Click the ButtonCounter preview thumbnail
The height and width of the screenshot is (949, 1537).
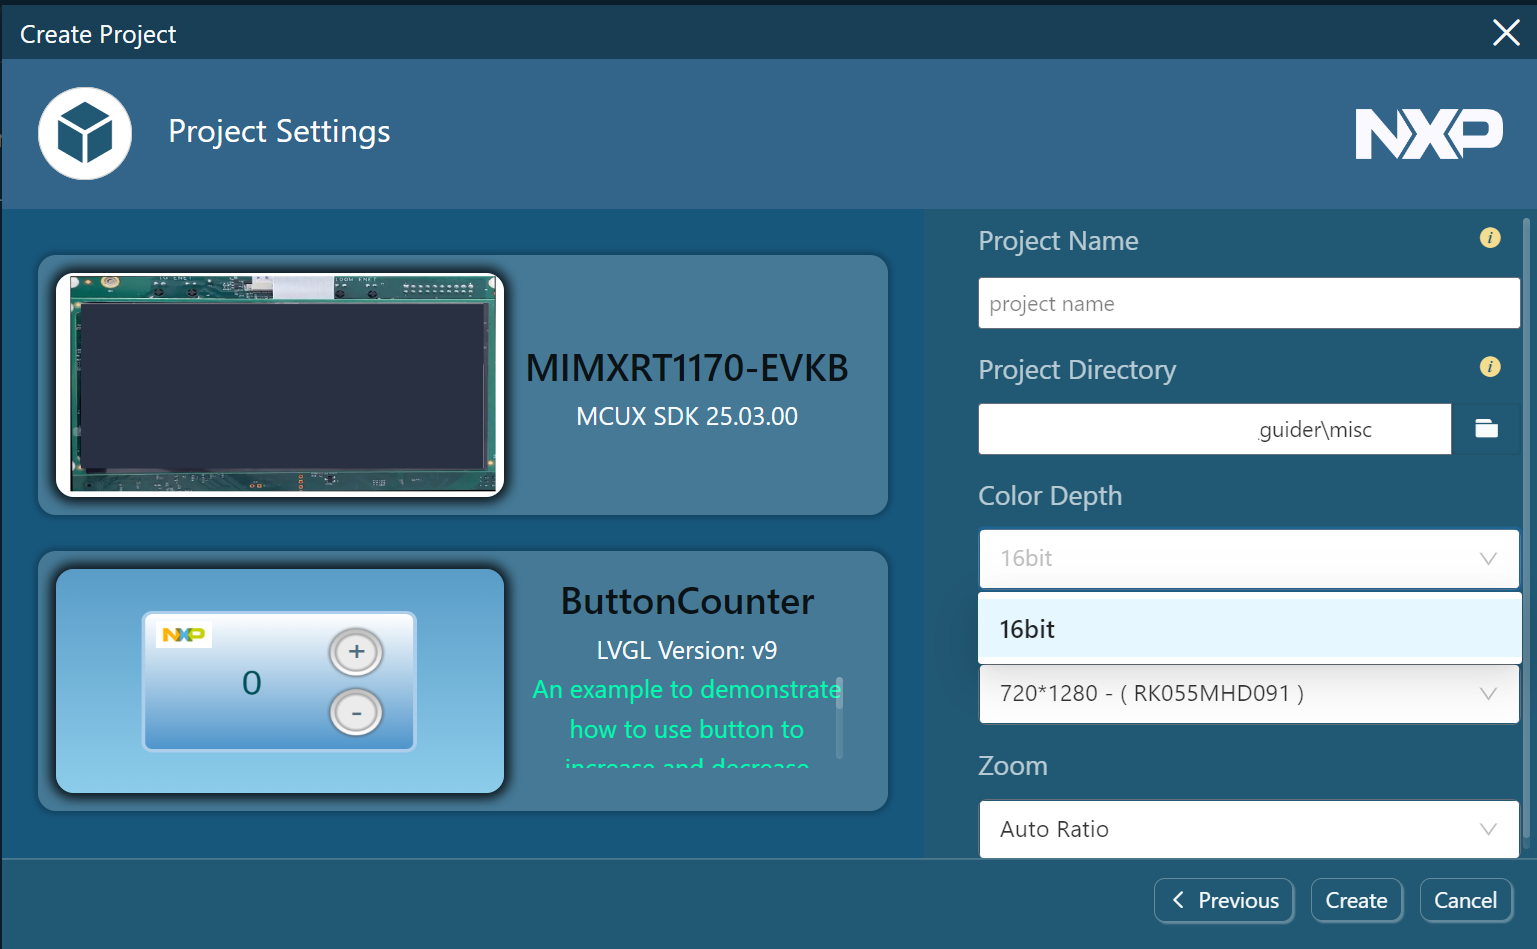pos(280,681)
